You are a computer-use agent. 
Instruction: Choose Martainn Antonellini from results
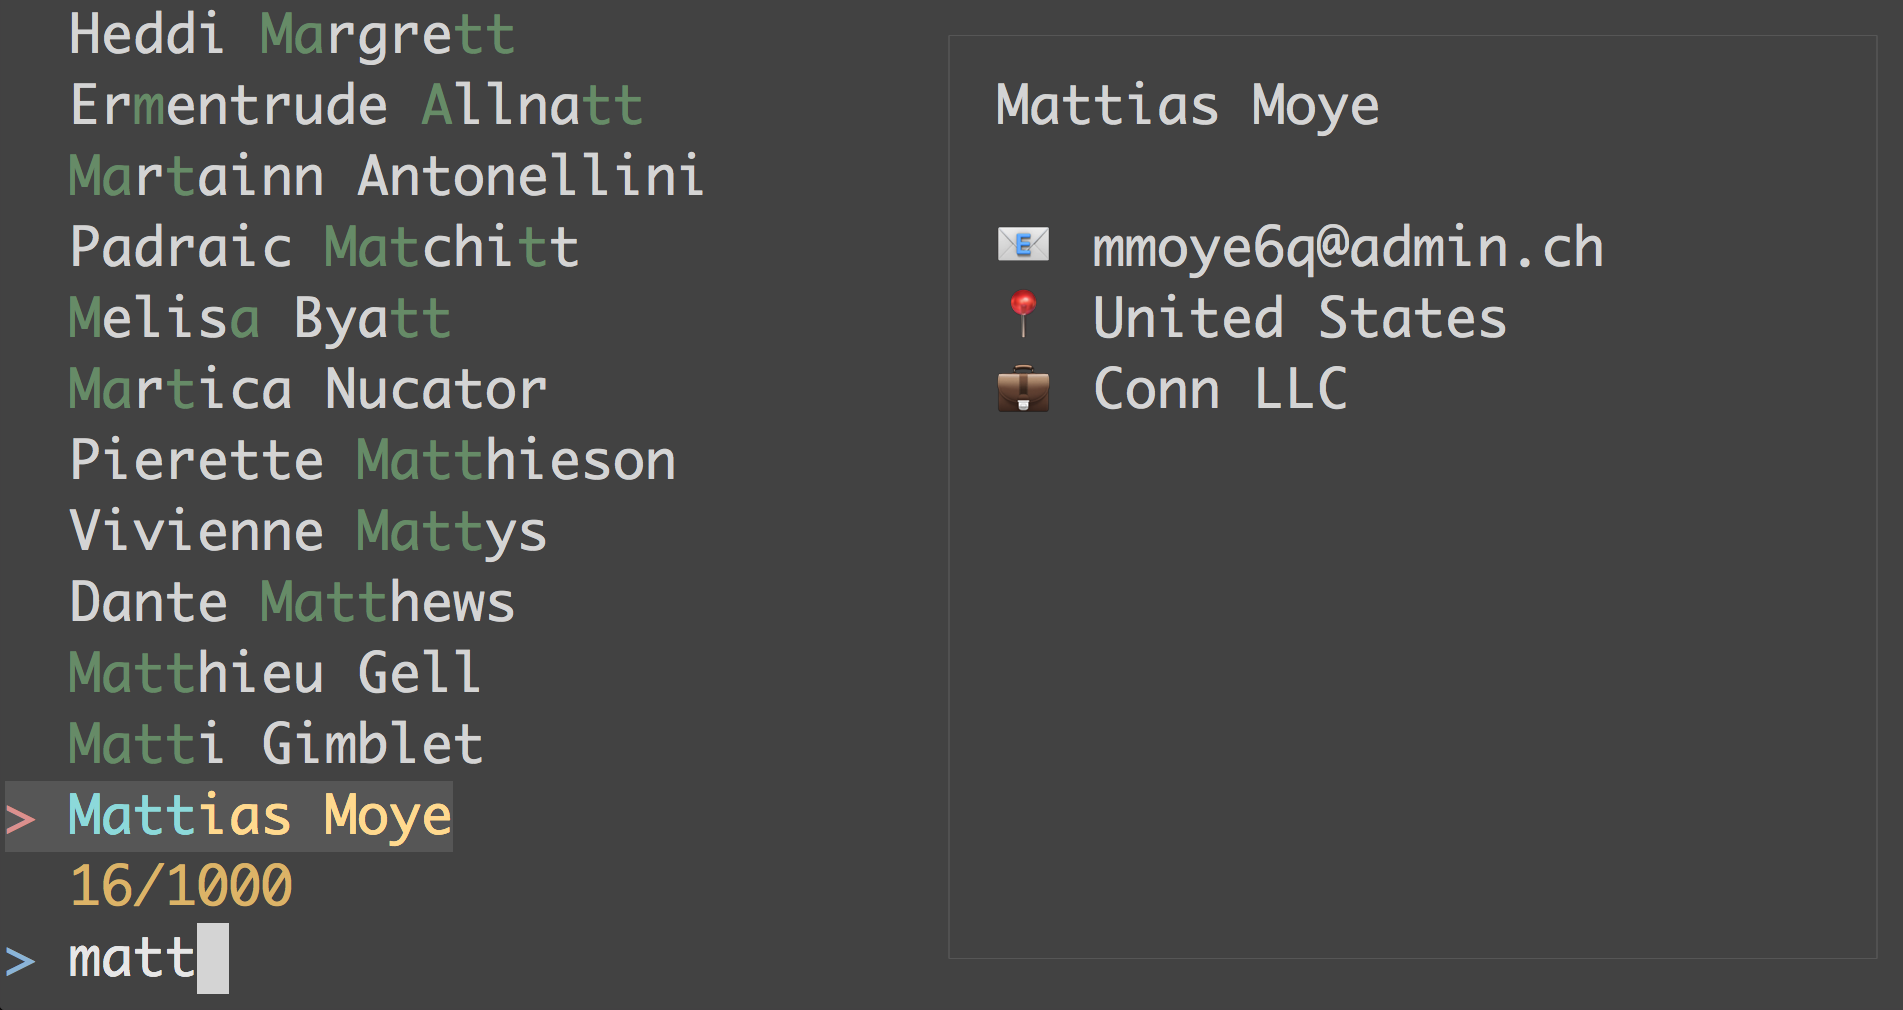386,177
